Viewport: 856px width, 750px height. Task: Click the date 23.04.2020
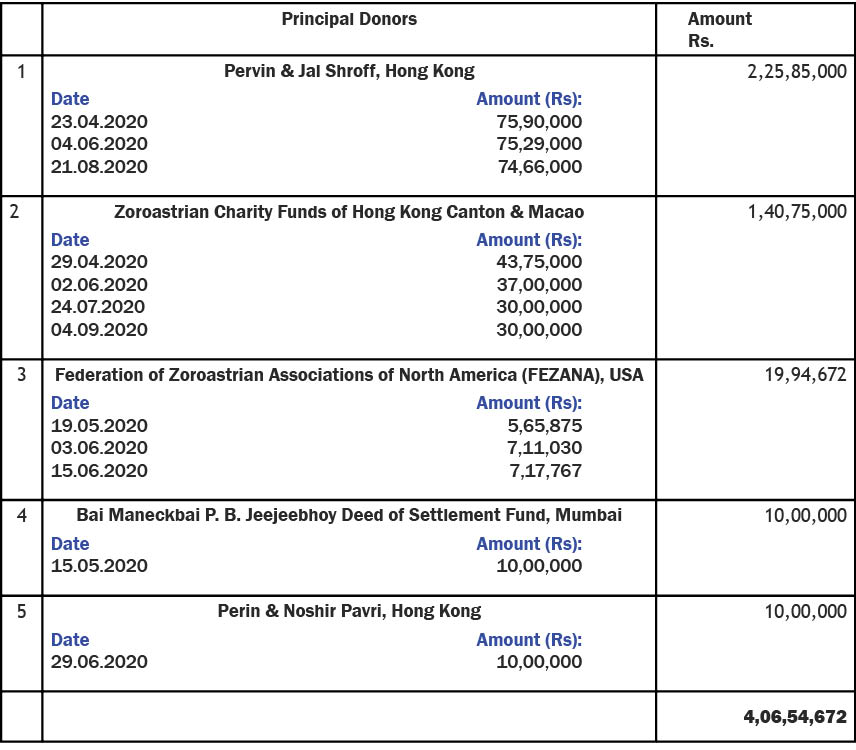tap(99, 121)
